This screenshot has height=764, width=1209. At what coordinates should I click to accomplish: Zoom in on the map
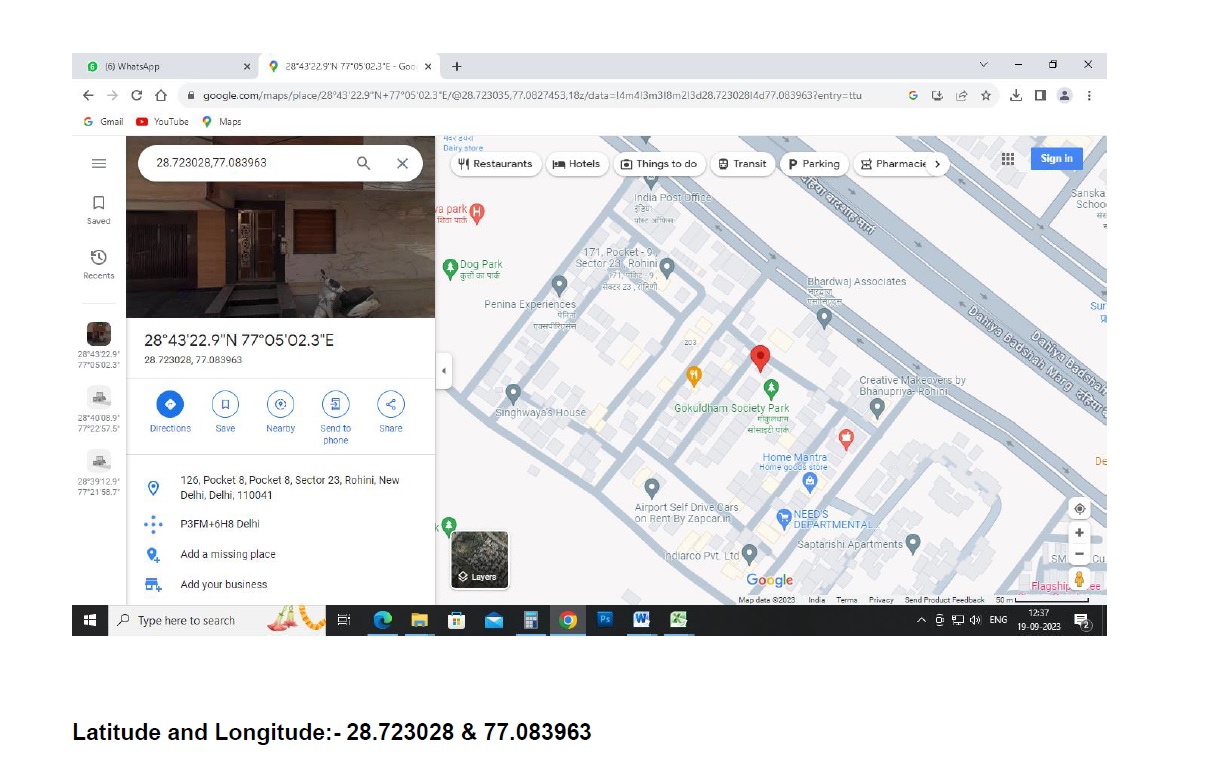pos(1079,533)
